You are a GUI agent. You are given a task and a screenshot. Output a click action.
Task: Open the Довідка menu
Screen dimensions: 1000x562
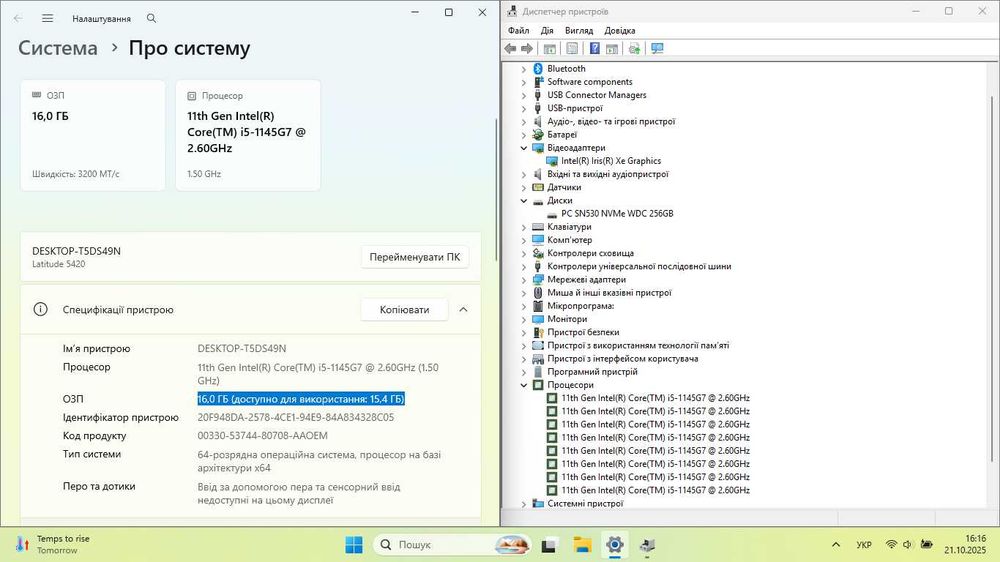tap(619, 31)
